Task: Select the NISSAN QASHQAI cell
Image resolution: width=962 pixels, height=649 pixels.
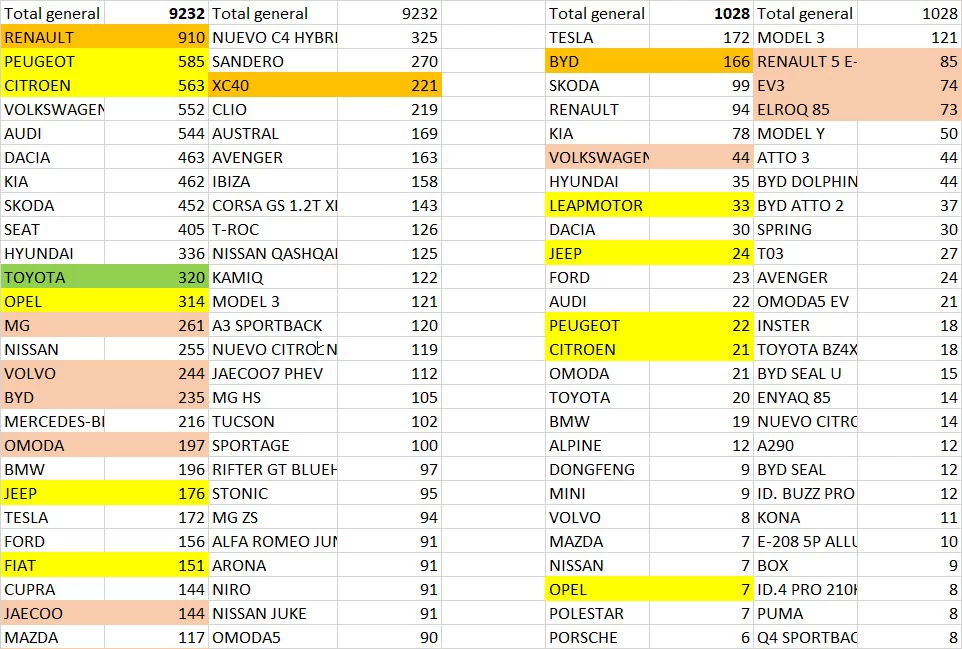Action: (x=273, y=253)
